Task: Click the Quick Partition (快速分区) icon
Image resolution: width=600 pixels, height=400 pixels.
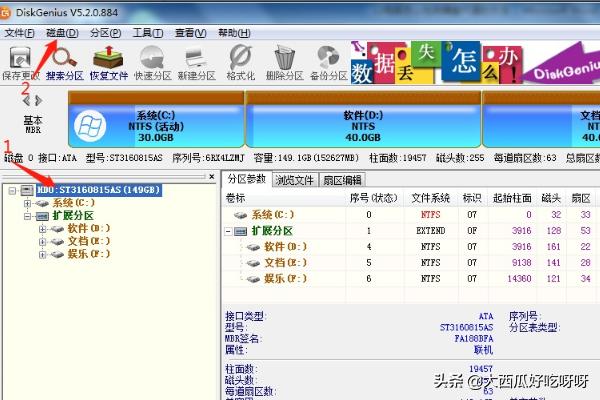Action: click(151, 62)
